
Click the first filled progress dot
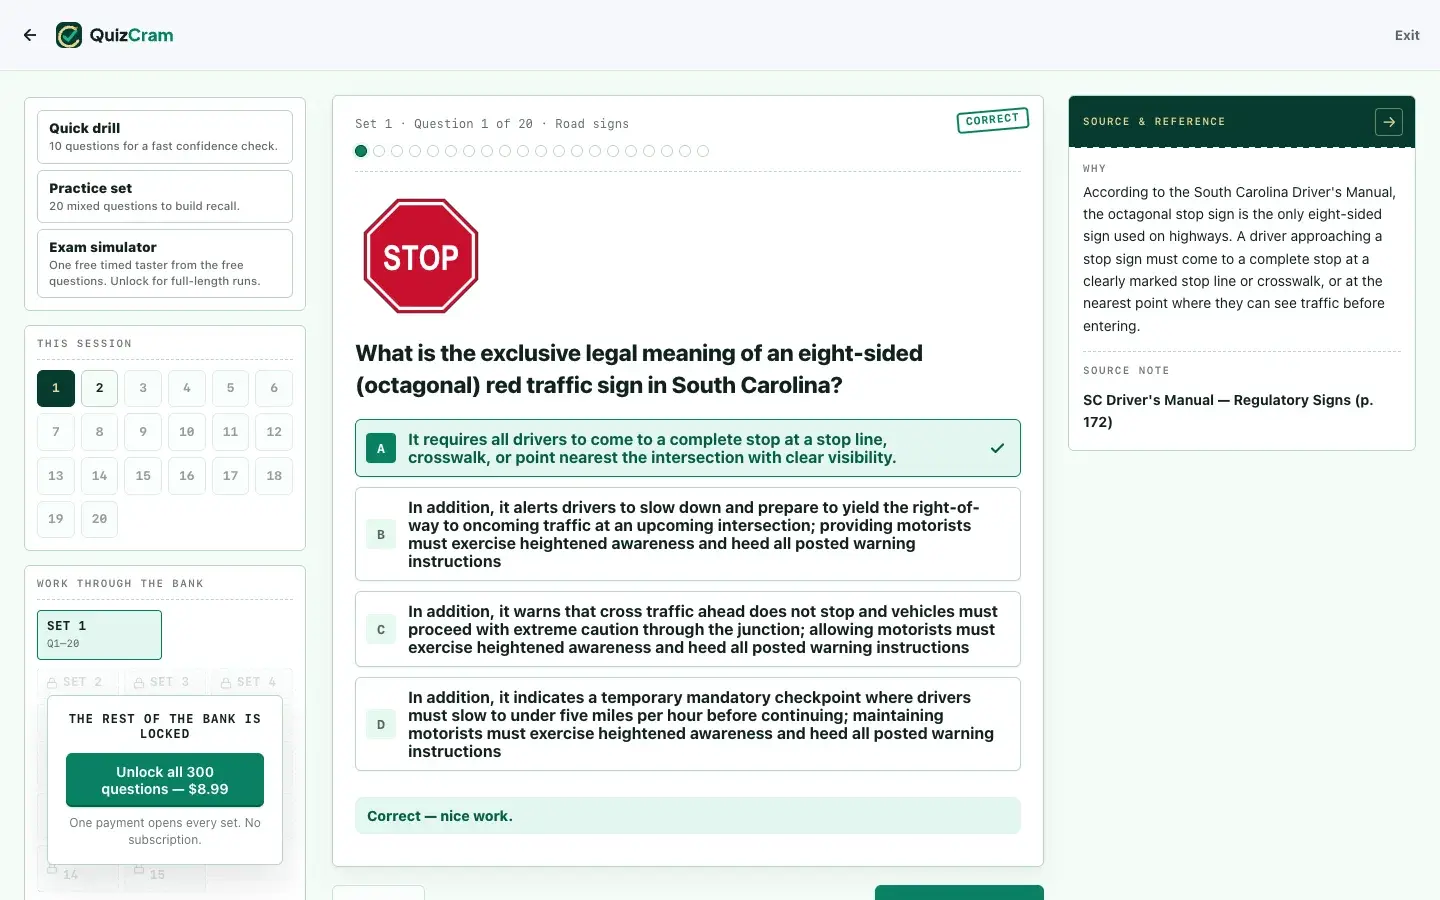coord(361,151)
